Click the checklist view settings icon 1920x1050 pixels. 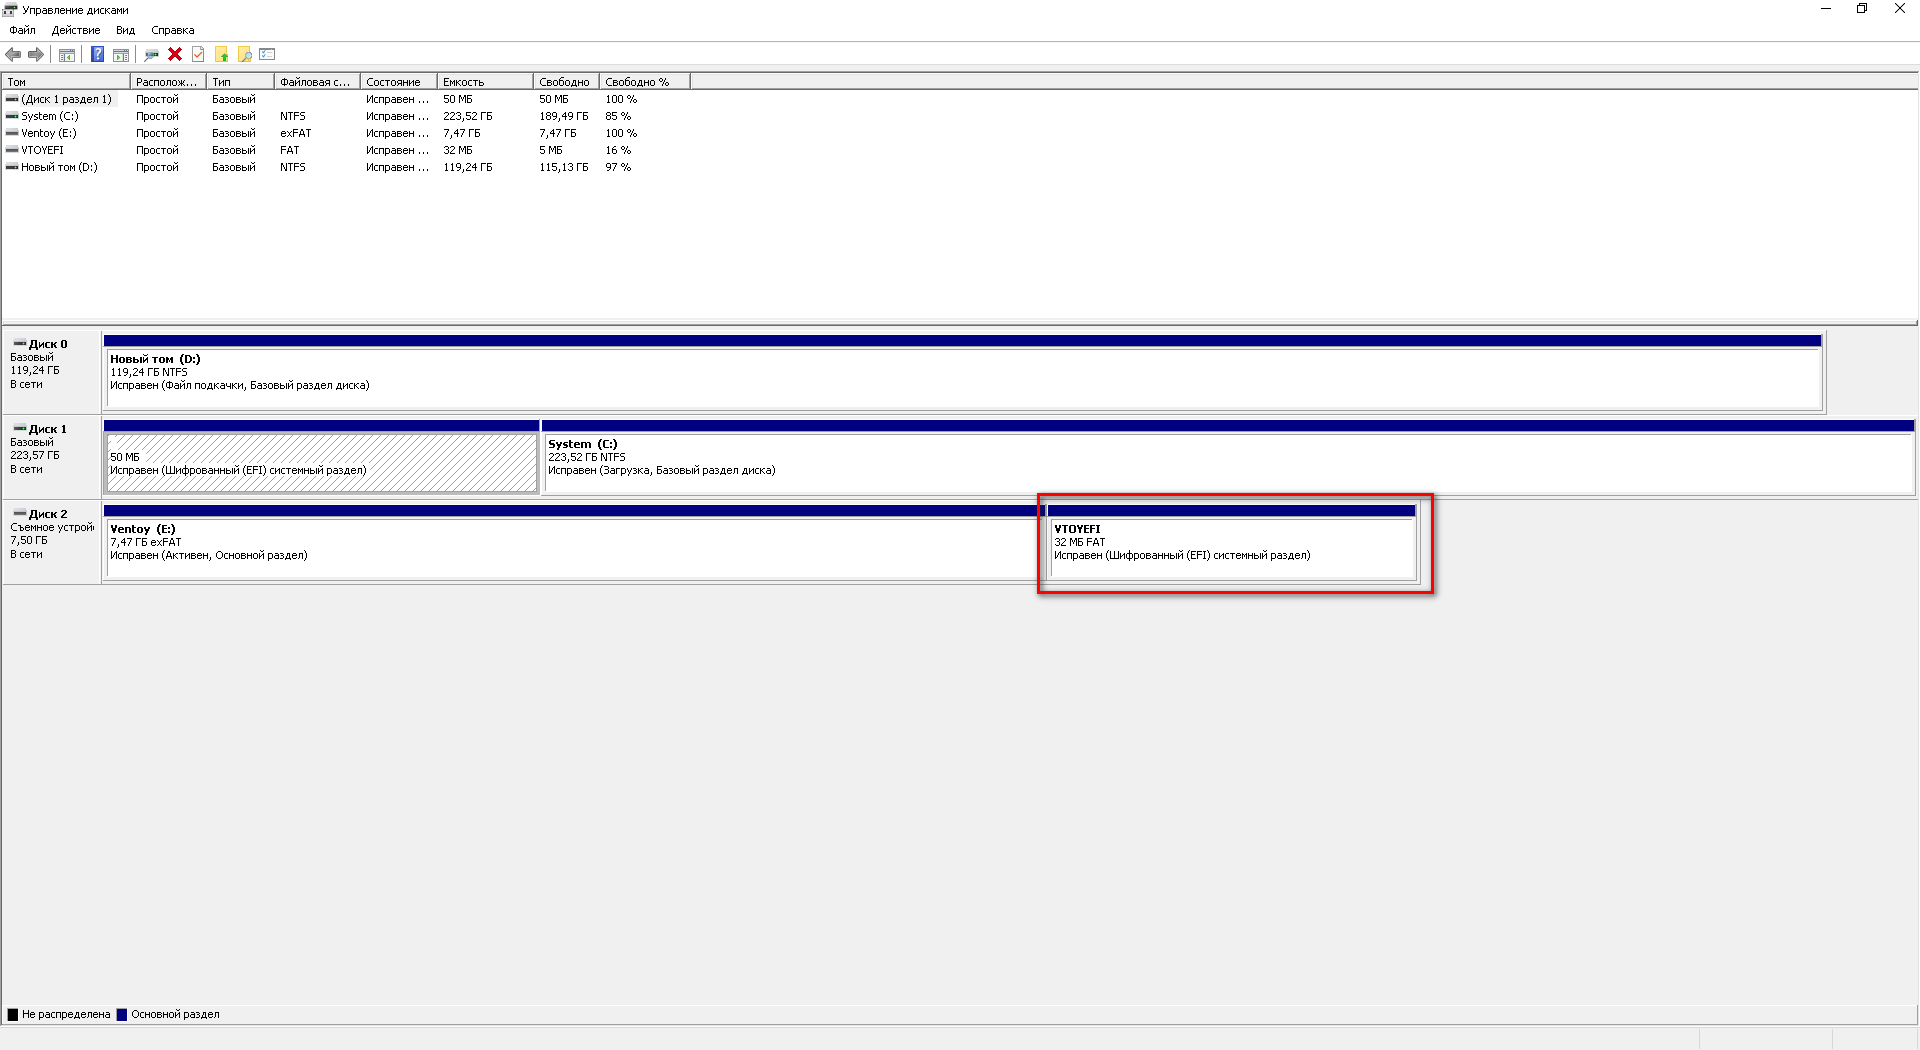click(267, 54)
